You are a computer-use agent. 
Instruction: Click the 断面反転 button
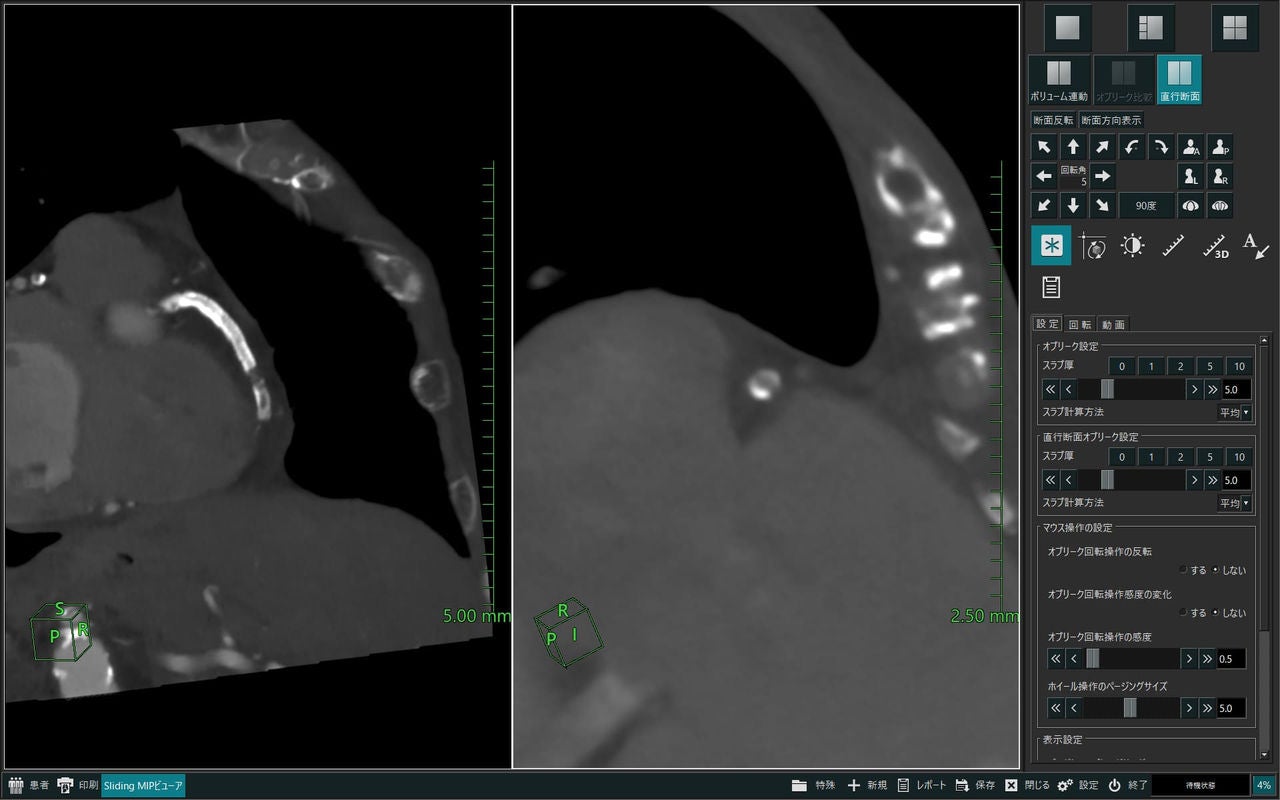tap(1053, 120)
